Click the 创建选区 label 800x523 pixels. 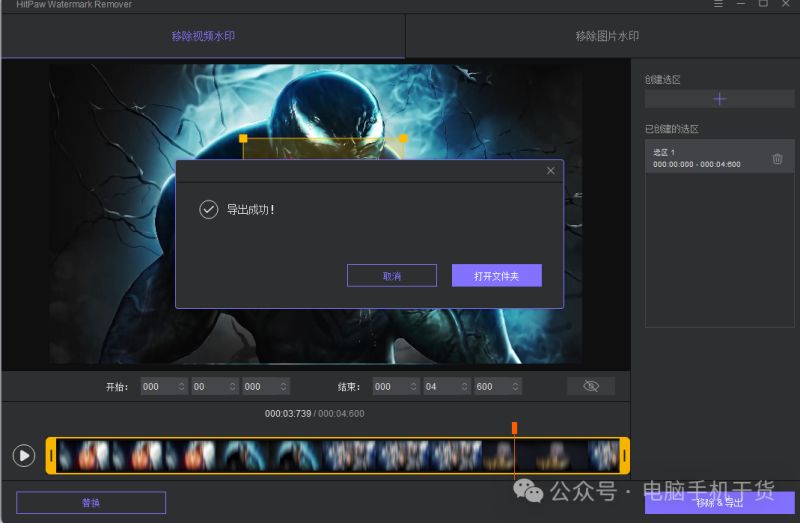pos(662,80)
